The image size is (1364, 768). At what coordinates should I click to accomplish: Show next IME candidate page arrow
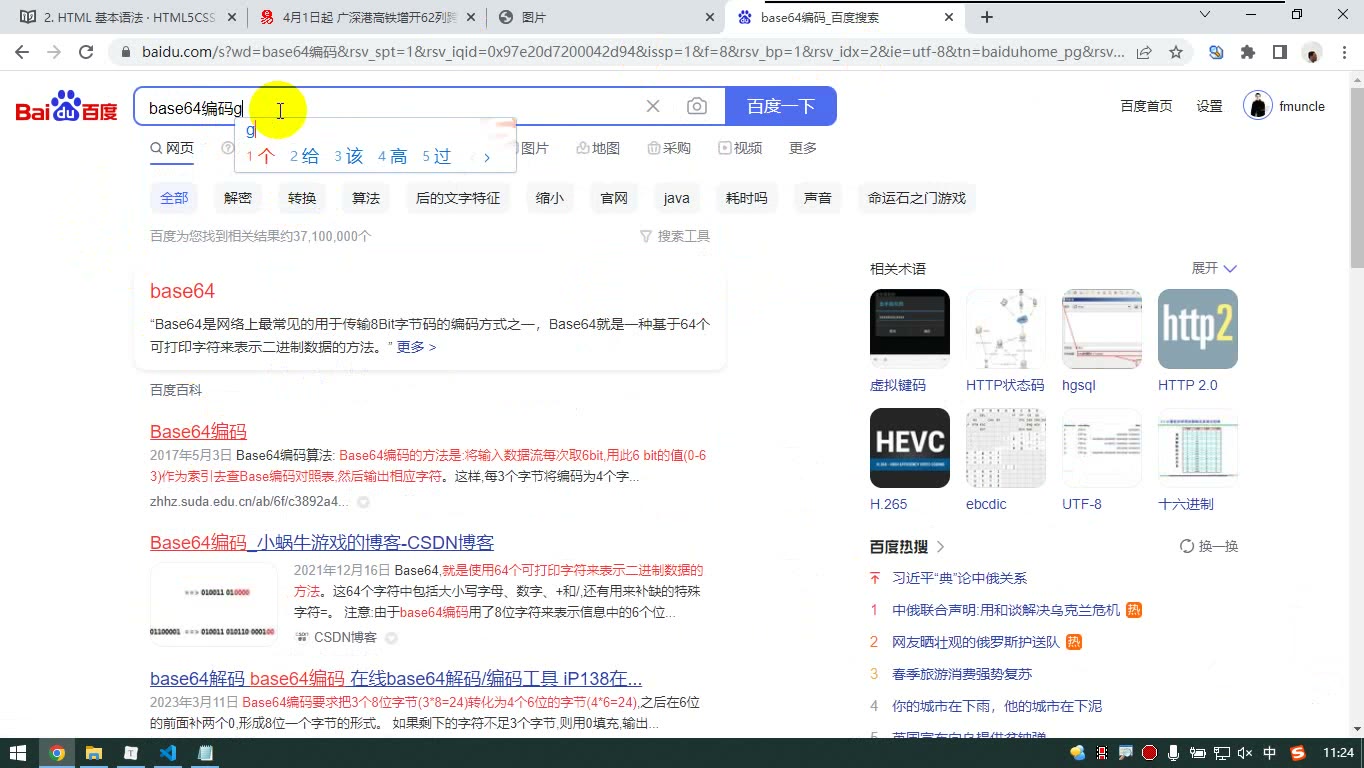pyautogui.click(x=487, y=157)
